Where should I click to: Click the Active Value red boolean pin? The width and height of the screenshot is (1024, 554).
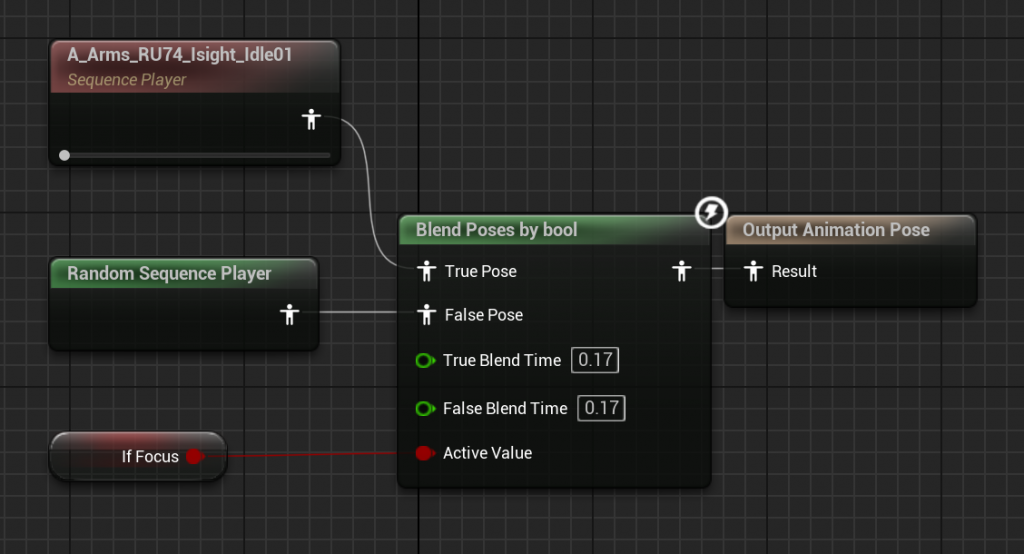coord(424,453)
